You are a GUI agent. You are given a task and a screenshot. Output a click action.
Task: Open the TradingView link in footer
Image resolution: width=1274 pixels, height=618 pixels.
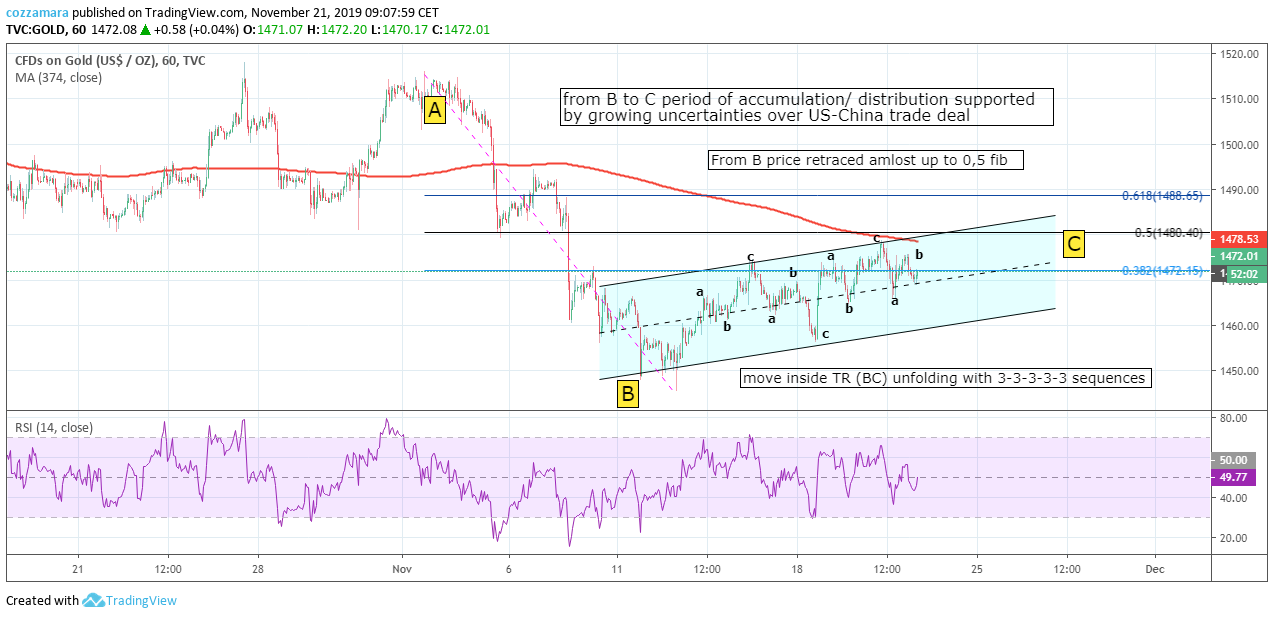(x=142, y=601)
